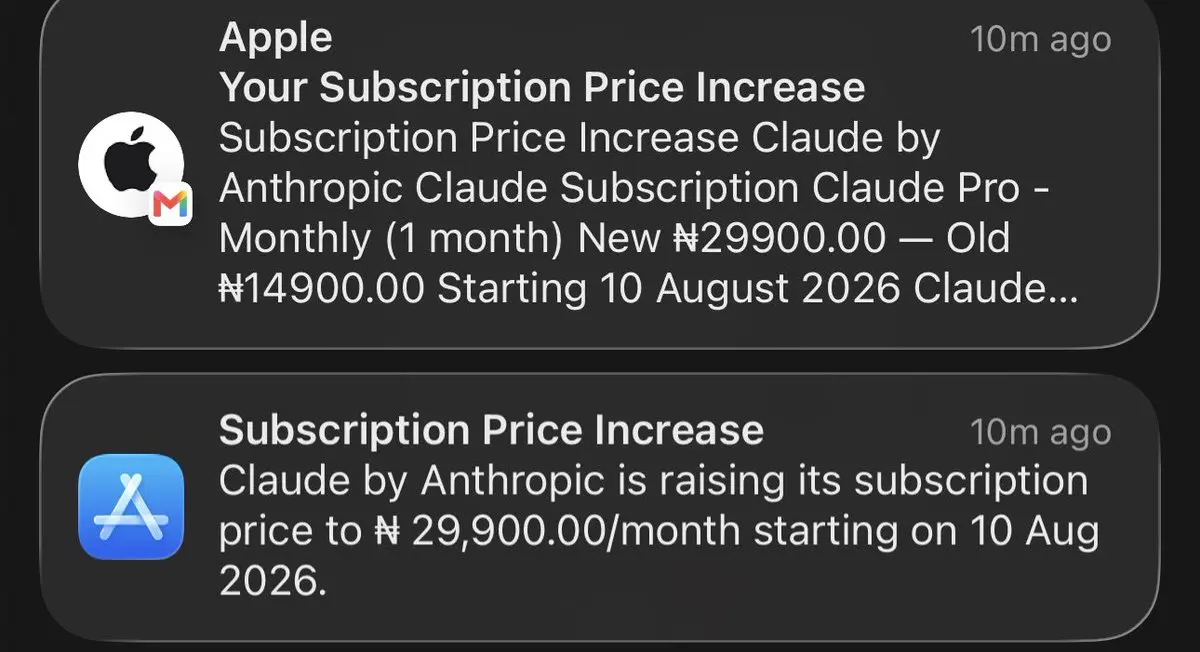This screenshot has height=652, width=1200.
Task: Tap "Your Subscription Price Increase" subject line
Action: click(541, 88)
